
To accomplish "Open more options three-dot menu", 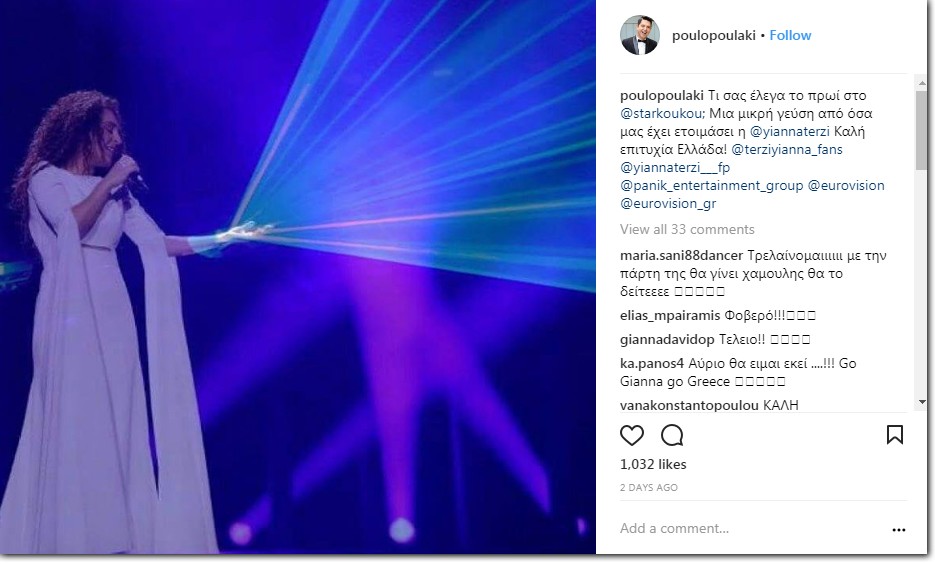I will [x=898, y=530].
